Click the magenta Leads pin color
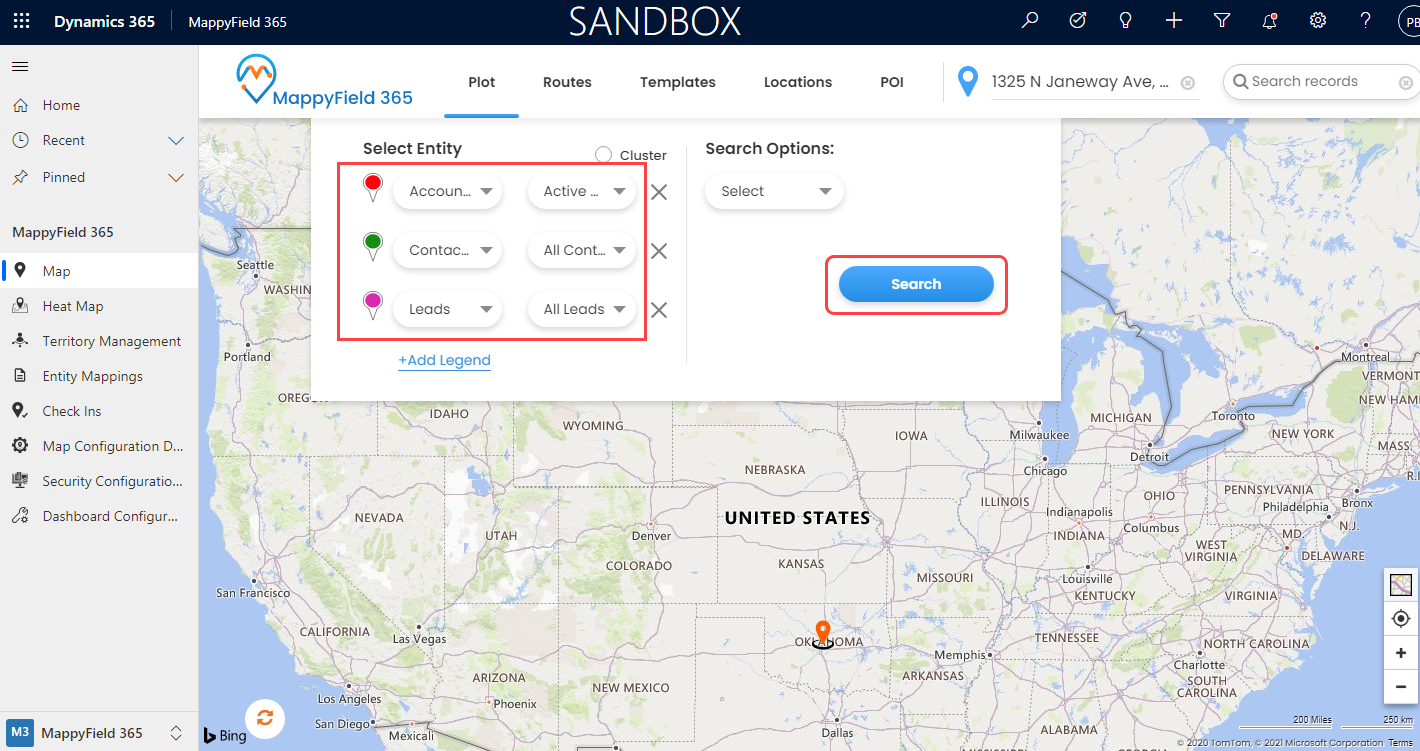This screenshot has width=1420, height=751. [x=373, y=305]
